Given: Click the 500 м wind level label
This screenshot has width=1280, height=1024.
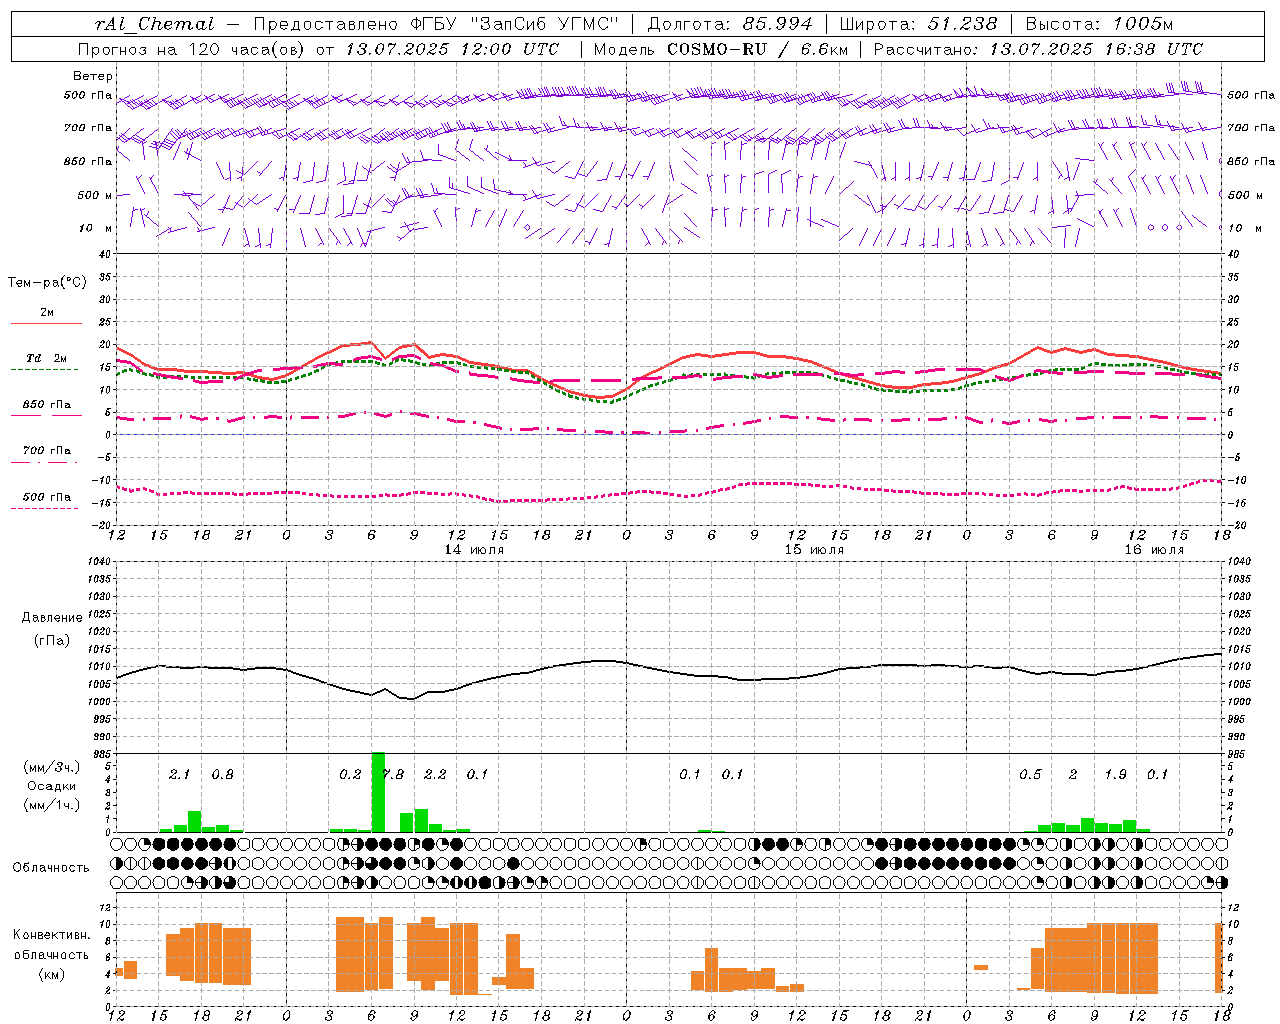Looking at the screenshot, I should 95,195.
